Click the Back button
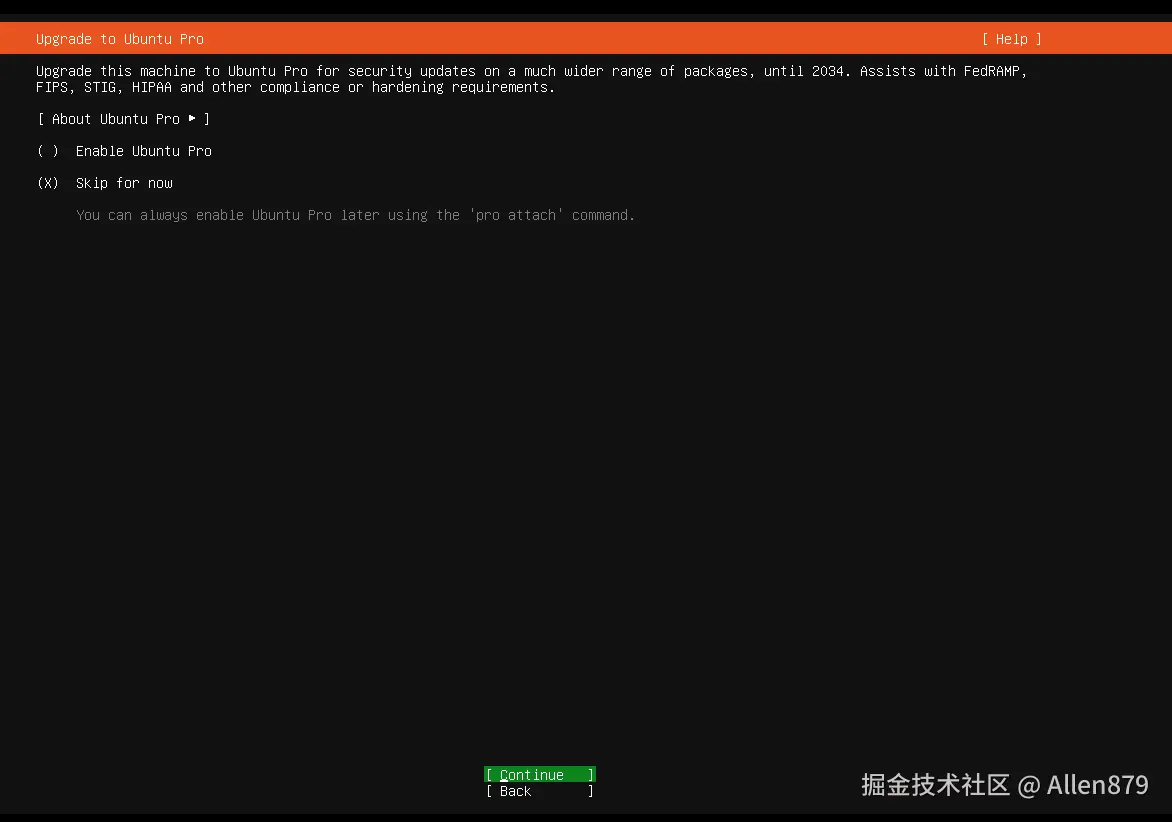 [x=540, y=791]
